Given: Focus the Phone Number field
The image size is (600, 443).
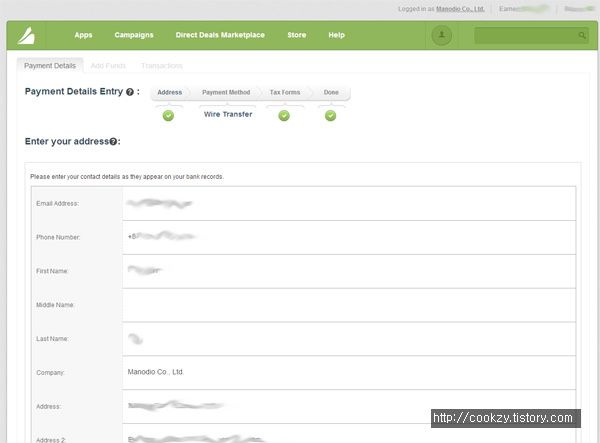Looking at the screenshot, I should tap(349, 237).
